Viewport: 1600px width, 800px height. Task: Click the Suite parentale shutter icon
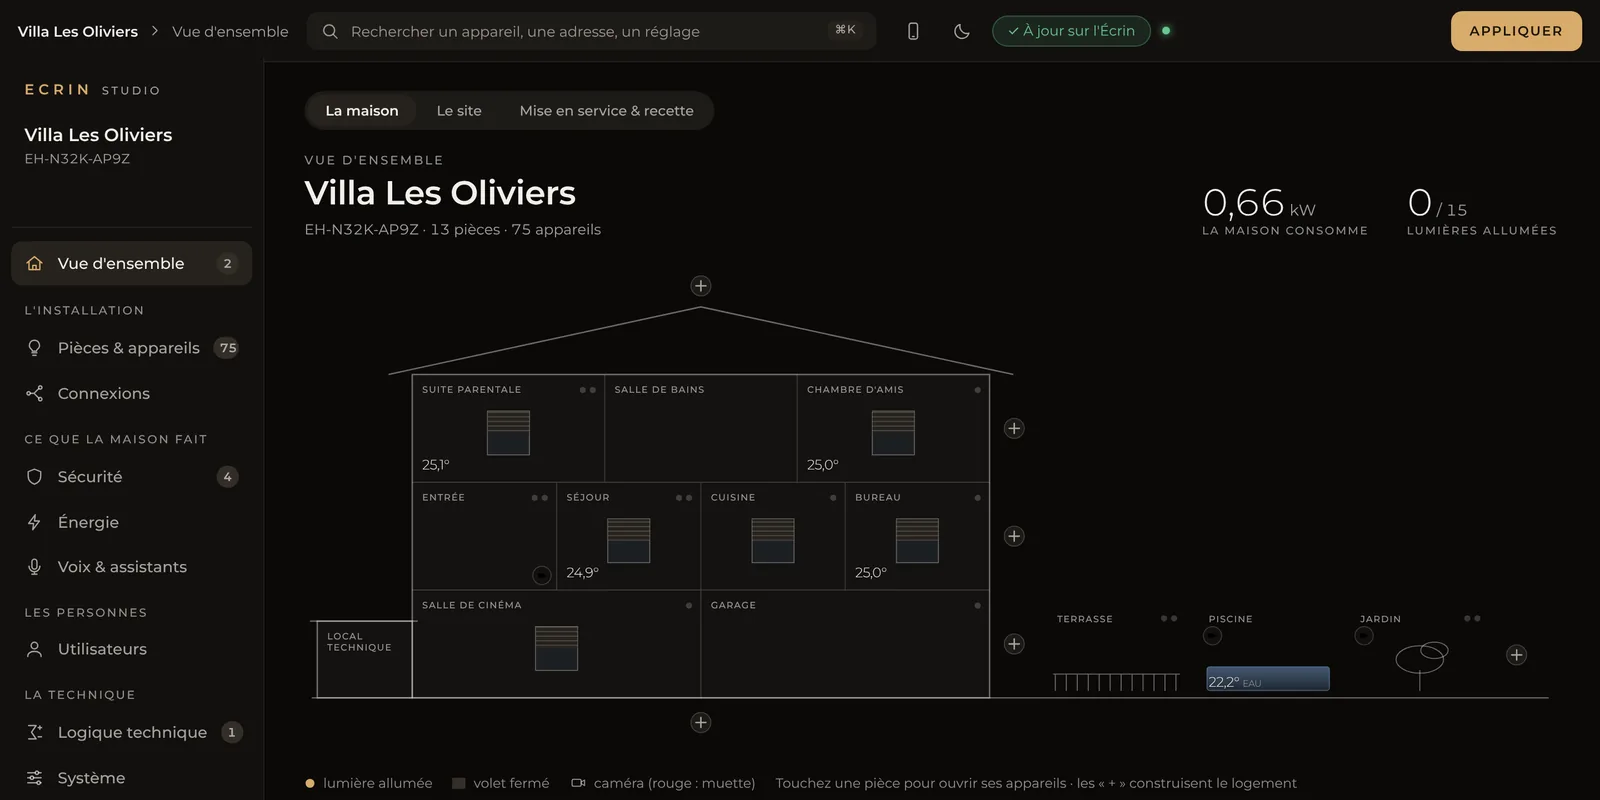coord(508,433)
